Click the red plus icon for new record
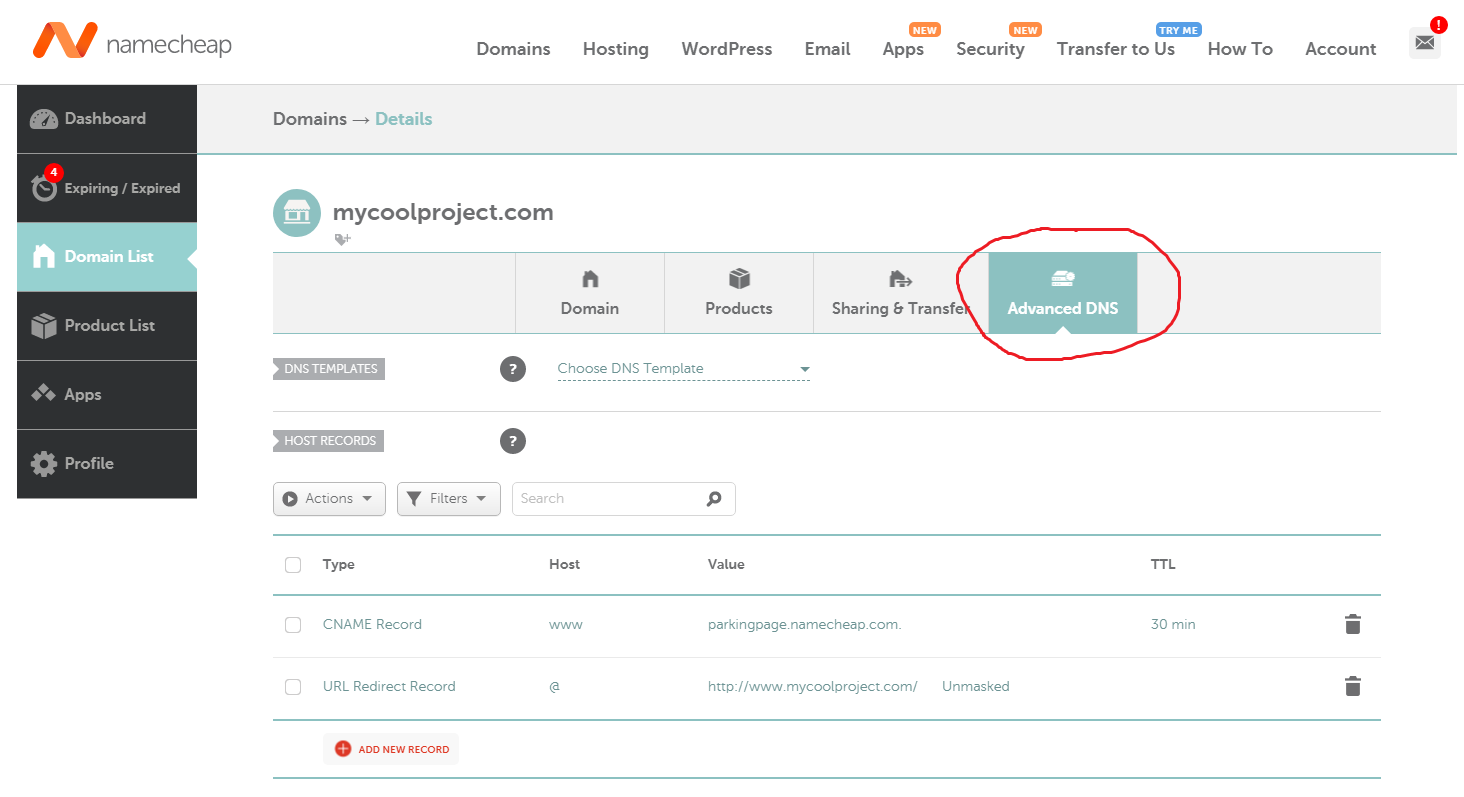The image size is (1464, 797). pos(343,749)
